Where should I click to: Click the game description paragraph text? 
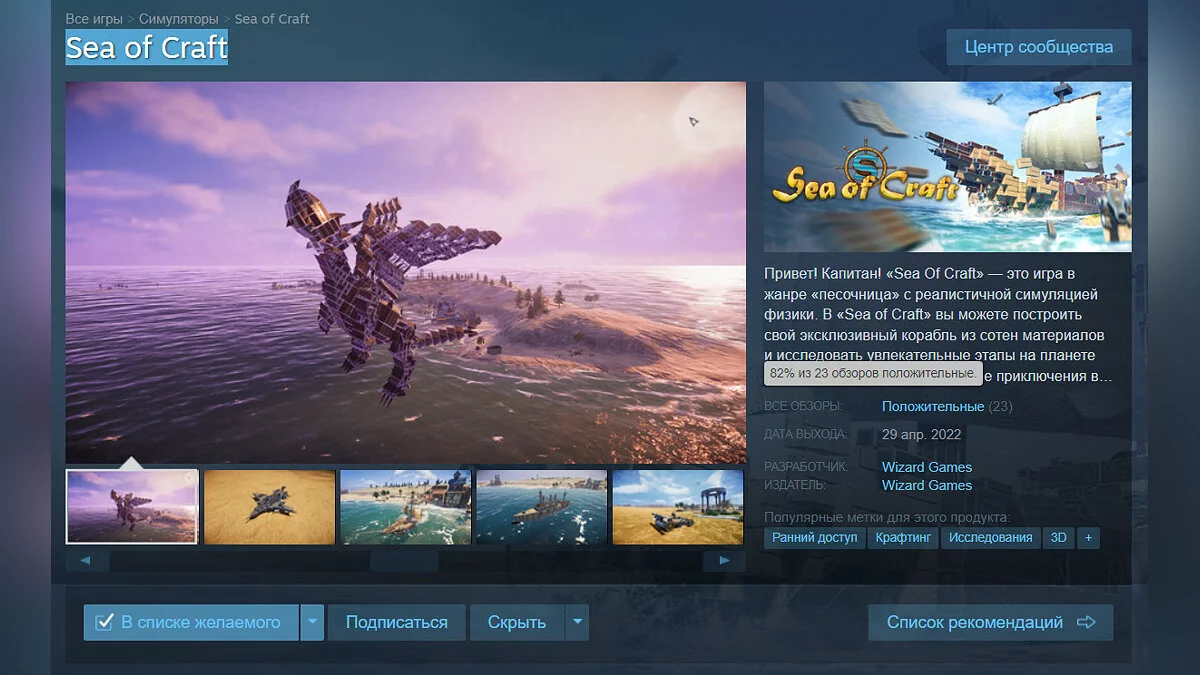pos(938,325)
